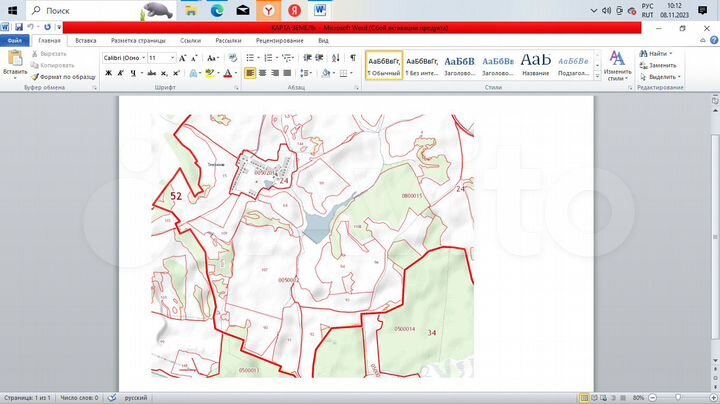This screenshot has height=404, width=720.
Task: Open the bullets list dropdown
Action: coord(259,58)
